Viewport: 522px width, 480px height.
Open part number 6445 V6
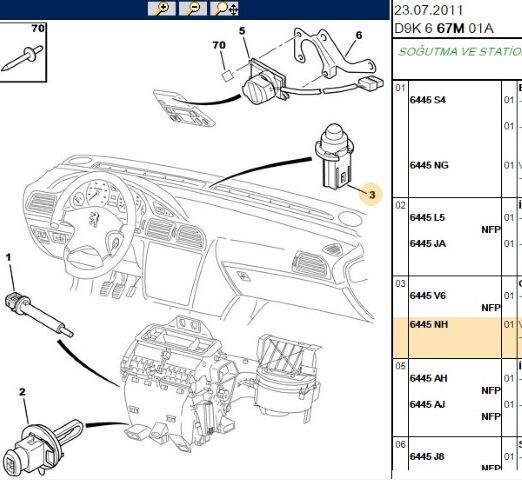428,296
